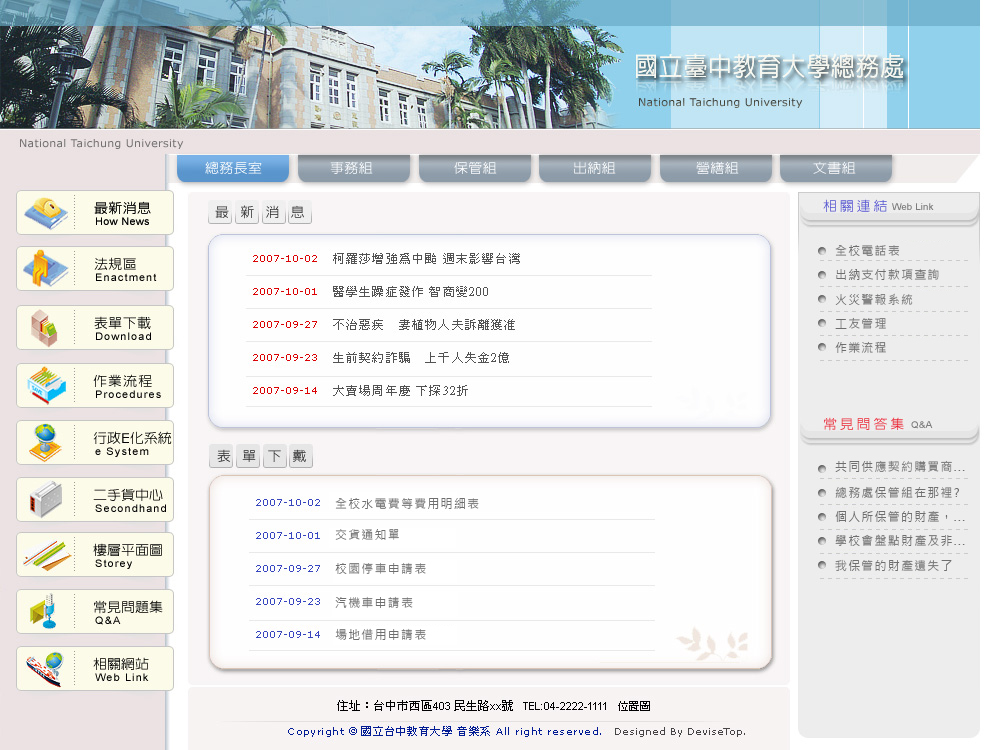The image size is (1000, 750).
Task: Click the 法規區 Enactment figure icon
Action: (x=45, y=268)
